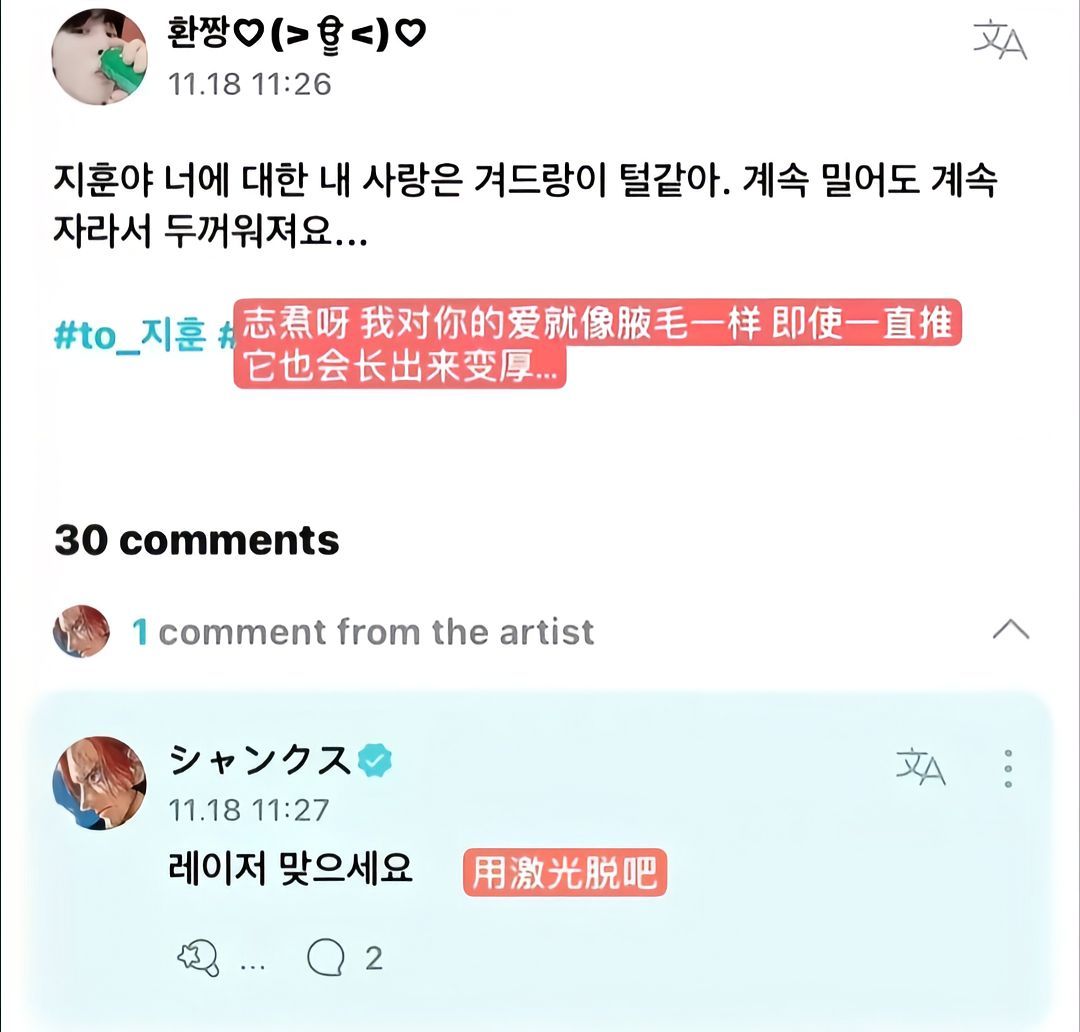The image size is (1080, 1032).
Task: Open the シャンクス username profile
Action: [260, 761]
